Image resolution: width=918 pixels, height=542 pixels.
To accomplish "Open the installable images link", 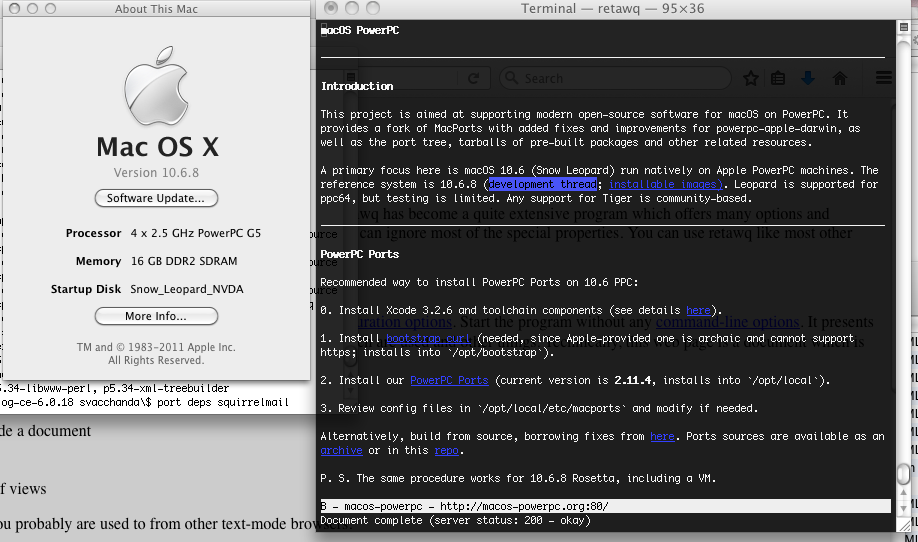I will (665, 184).
